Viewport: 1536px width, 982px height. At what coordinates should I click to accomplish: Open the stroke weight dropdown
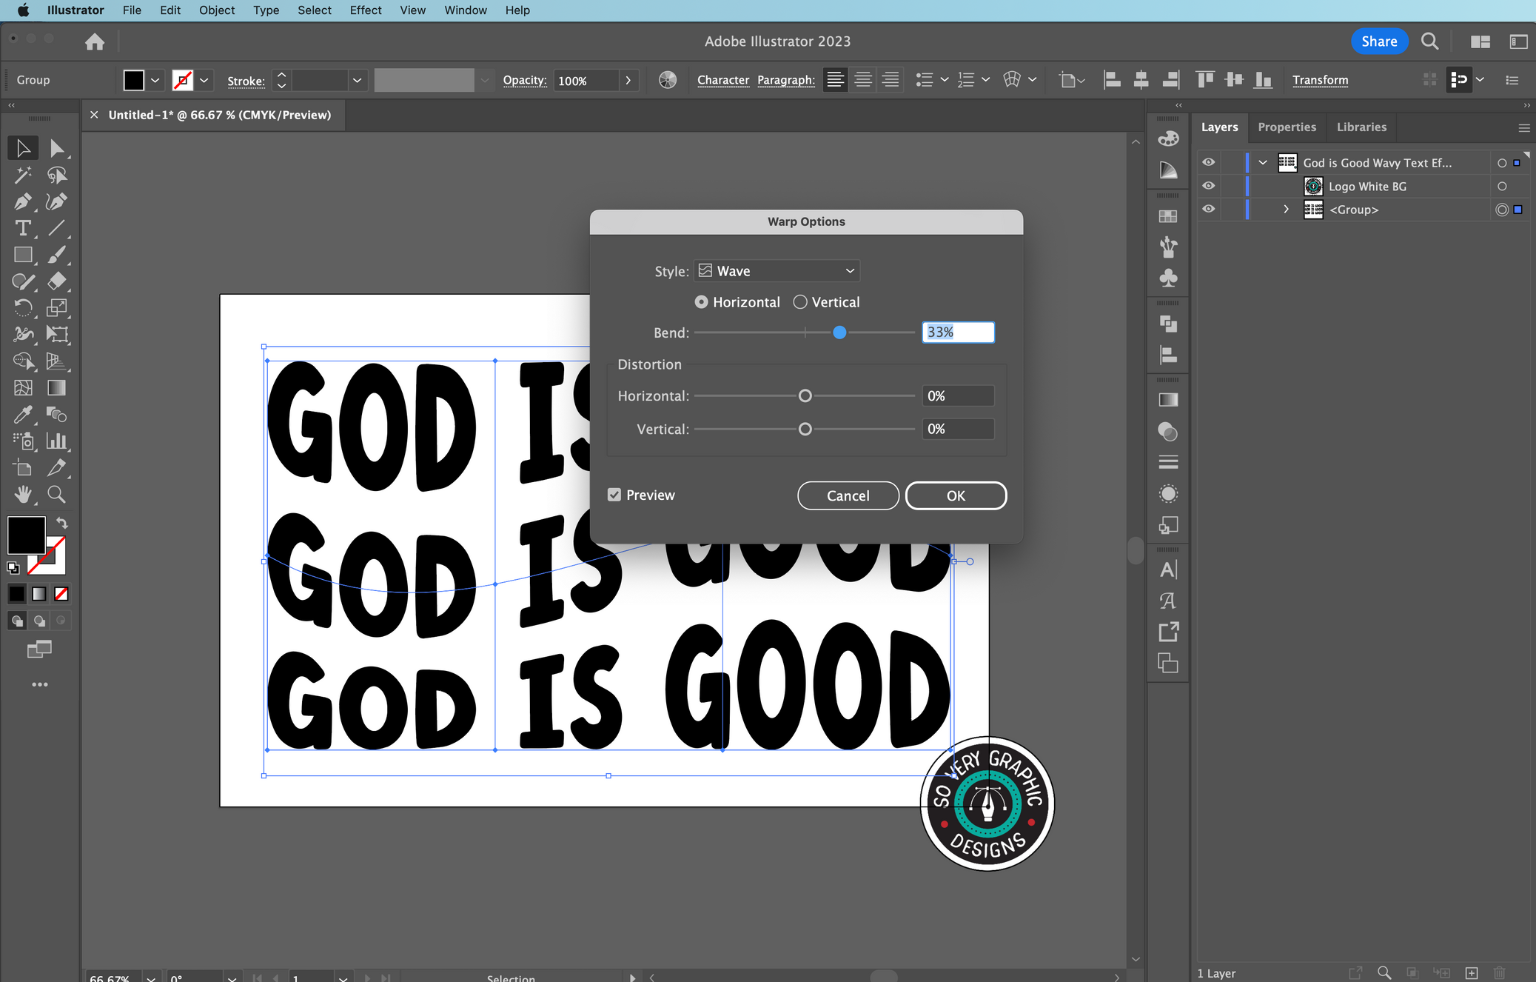[357, 80]
